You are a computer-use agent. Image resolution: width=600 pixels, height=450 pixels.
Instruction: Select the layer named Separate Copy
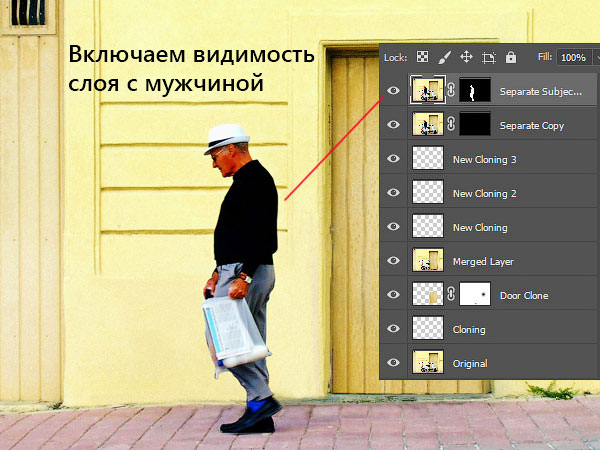532,126
